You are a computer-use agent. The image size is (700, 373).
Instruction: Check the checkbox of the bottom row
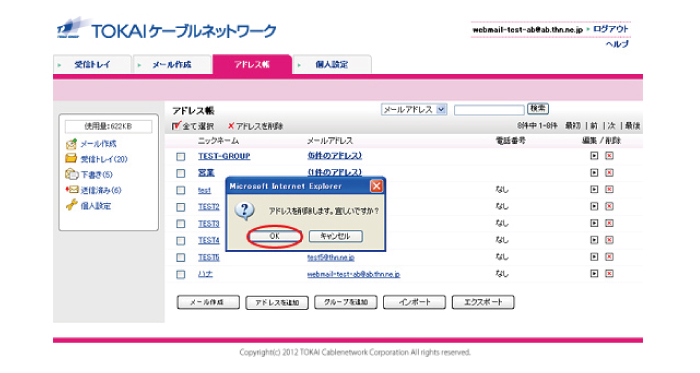(180, 274)
